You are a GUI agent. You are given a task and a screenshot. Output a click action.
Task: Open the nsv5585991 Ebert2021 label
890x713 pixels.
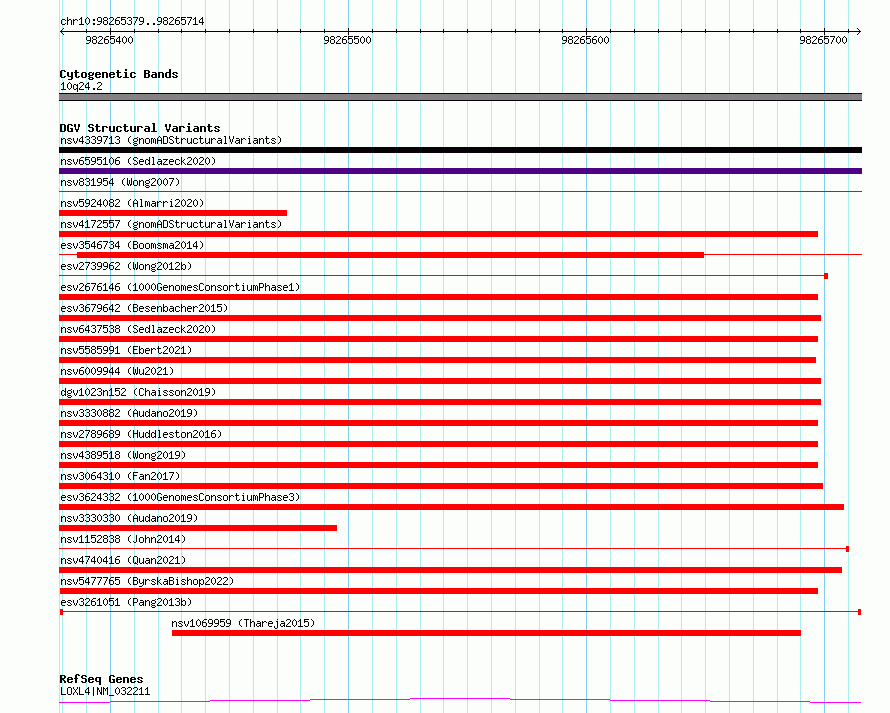[126, 350]
